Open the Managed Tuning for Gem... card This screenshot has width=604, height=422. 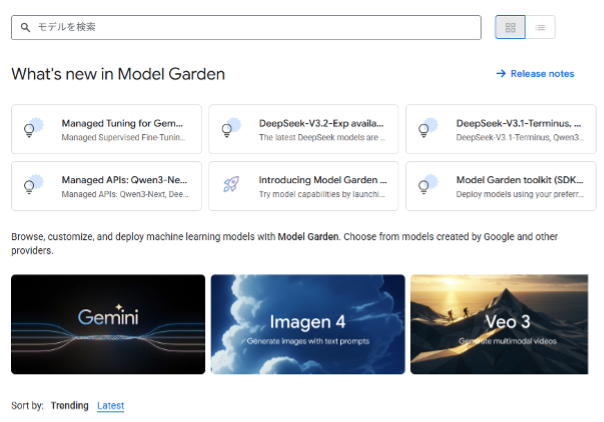[106, 129]
